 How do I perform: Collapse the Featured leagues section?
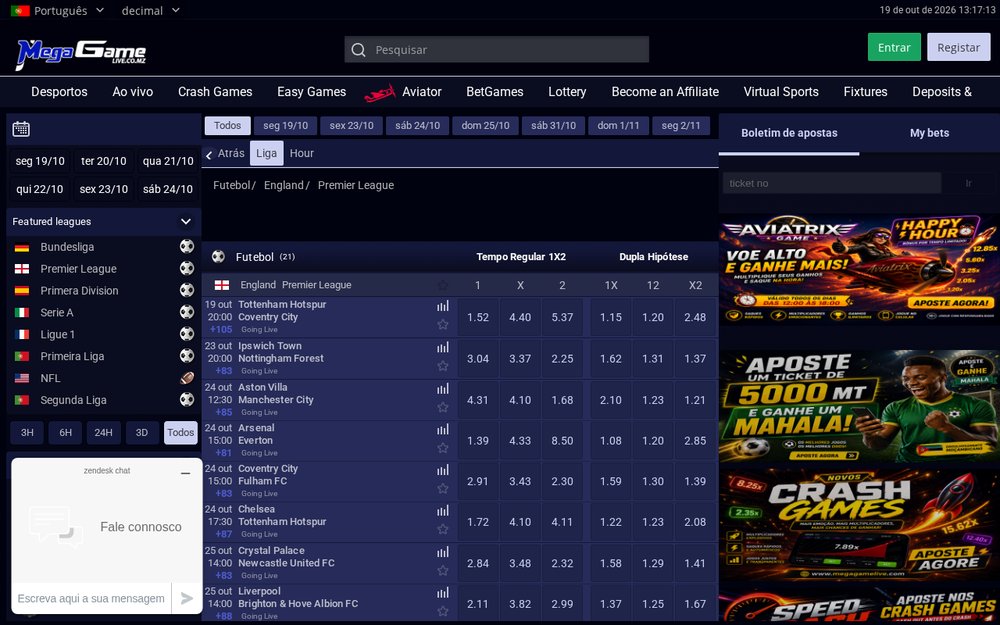(x=186, y=221)
